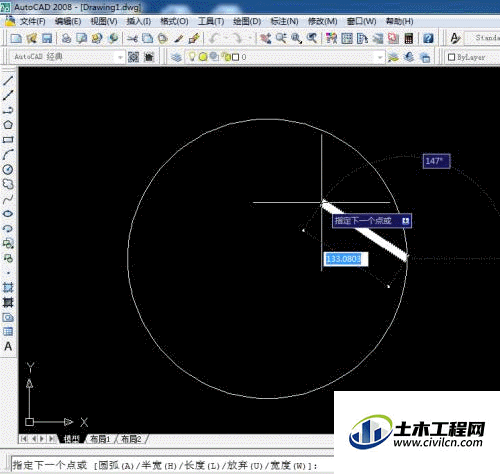Select the Line tool in draw toolbar

(8, 80)
